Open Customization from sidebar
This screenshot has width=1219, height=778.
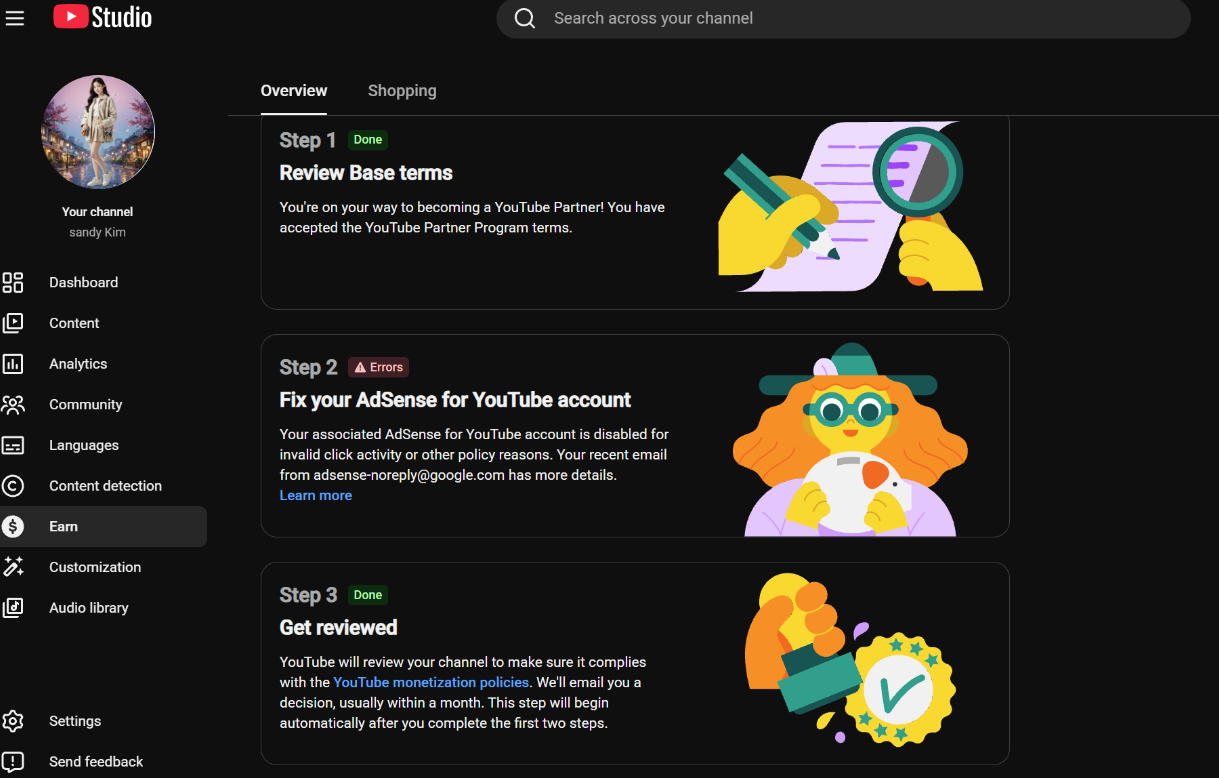104,567
